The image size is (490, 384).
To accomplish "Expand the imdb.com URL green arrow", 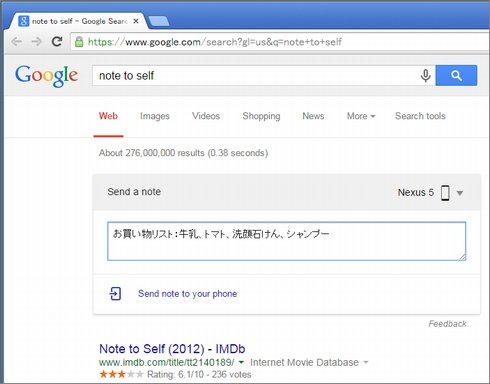I will click(x=241, y=362).
